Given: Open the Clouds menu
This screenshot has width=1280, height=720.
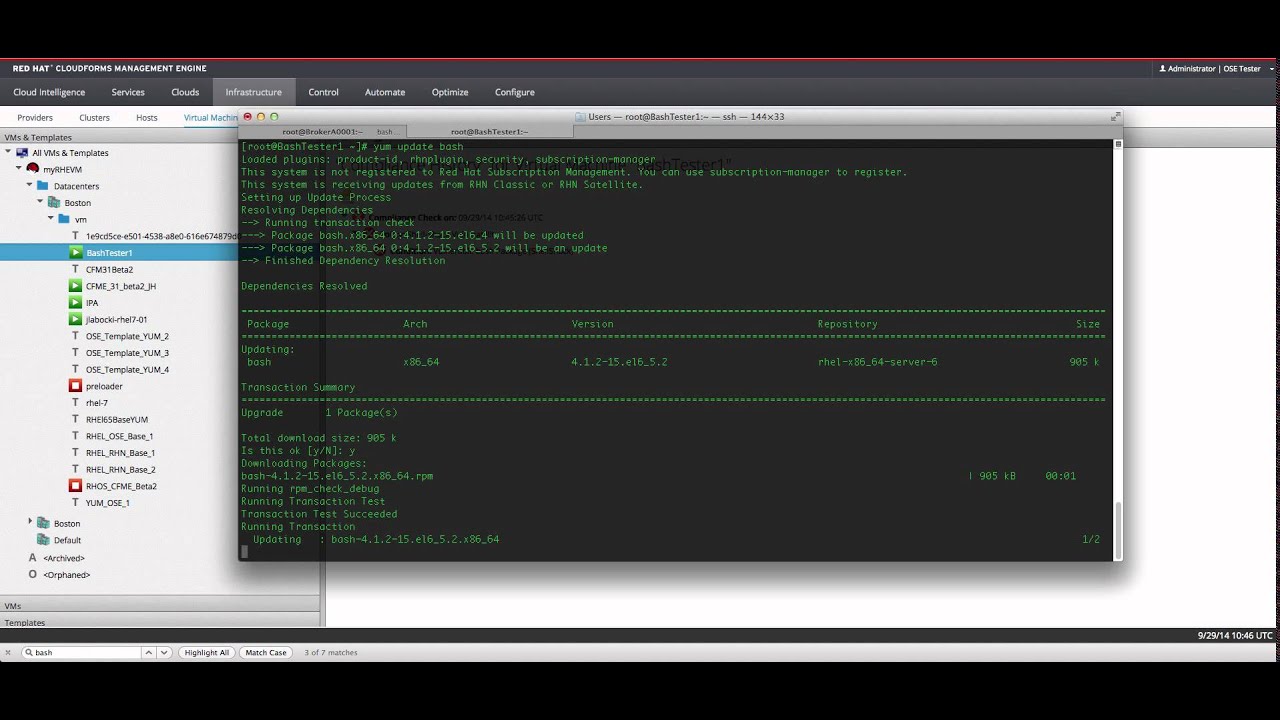Looking at the screenshot, I should [x=185, y=92].
